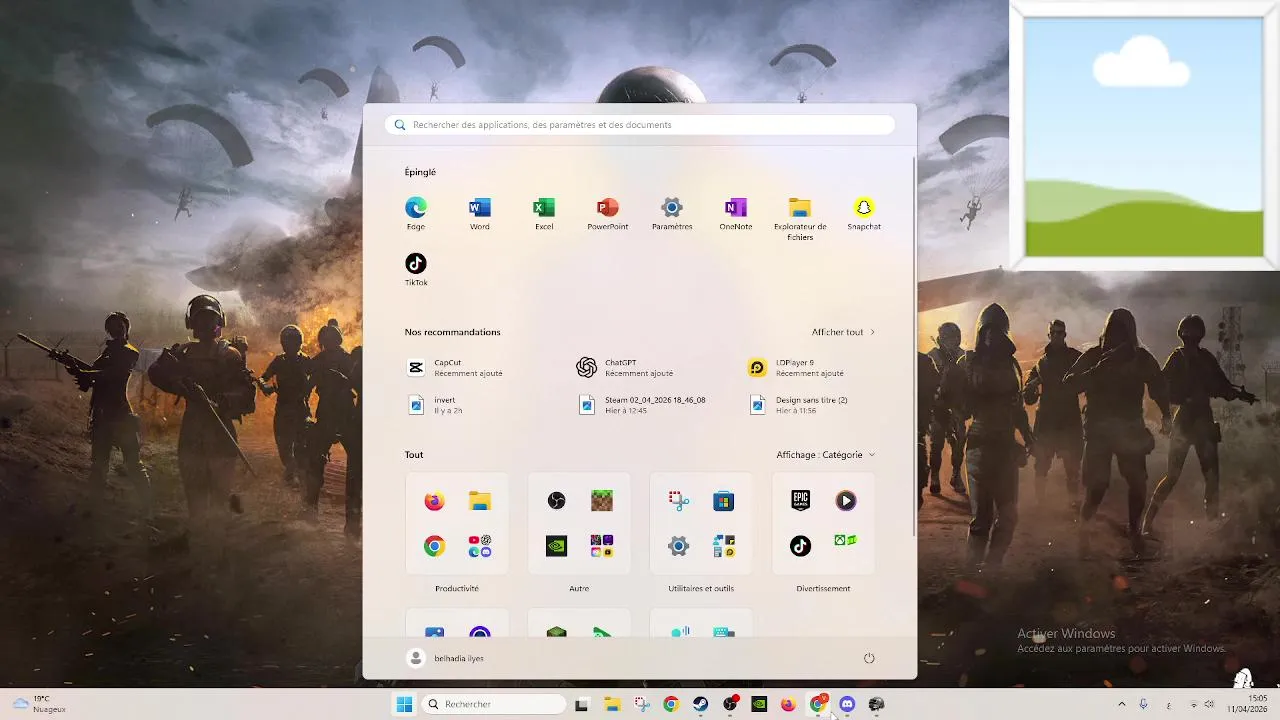Open recommended app CapCut
Viewport: 1280px width, 720px height.
(455, 368)
